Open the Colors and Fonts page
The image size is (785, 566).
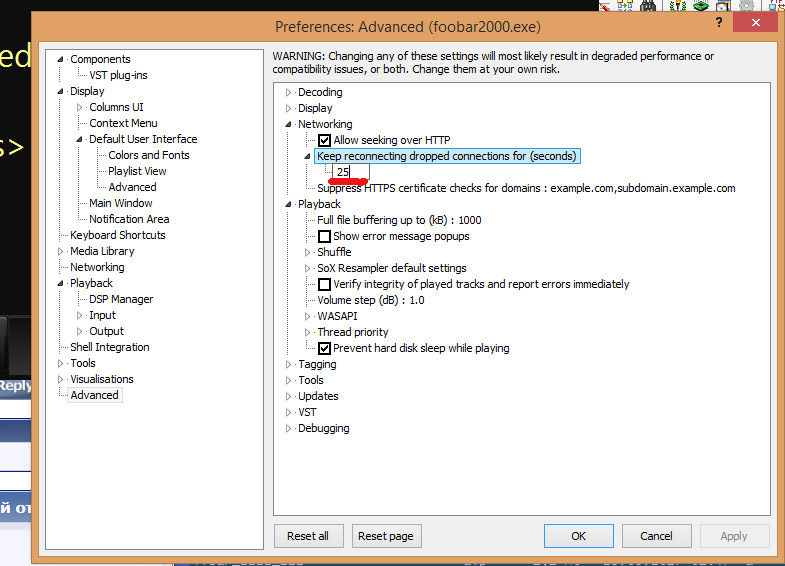point(149,155)
